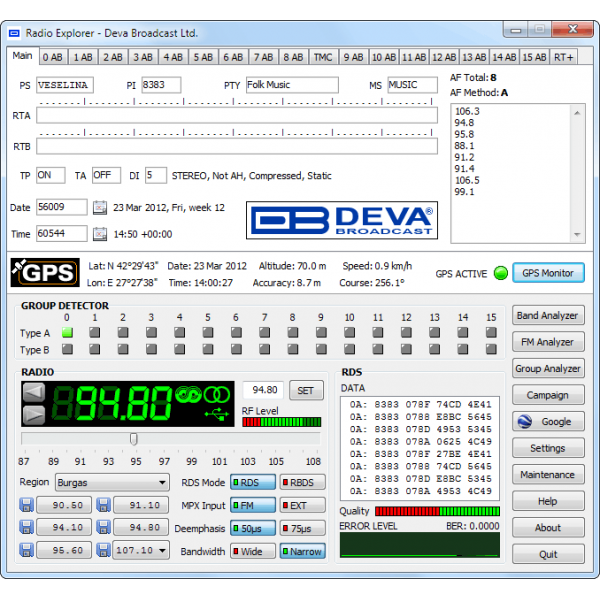Open the RT+ tab
This screenshot has width=600, height=600.
[x=564, y=57]
